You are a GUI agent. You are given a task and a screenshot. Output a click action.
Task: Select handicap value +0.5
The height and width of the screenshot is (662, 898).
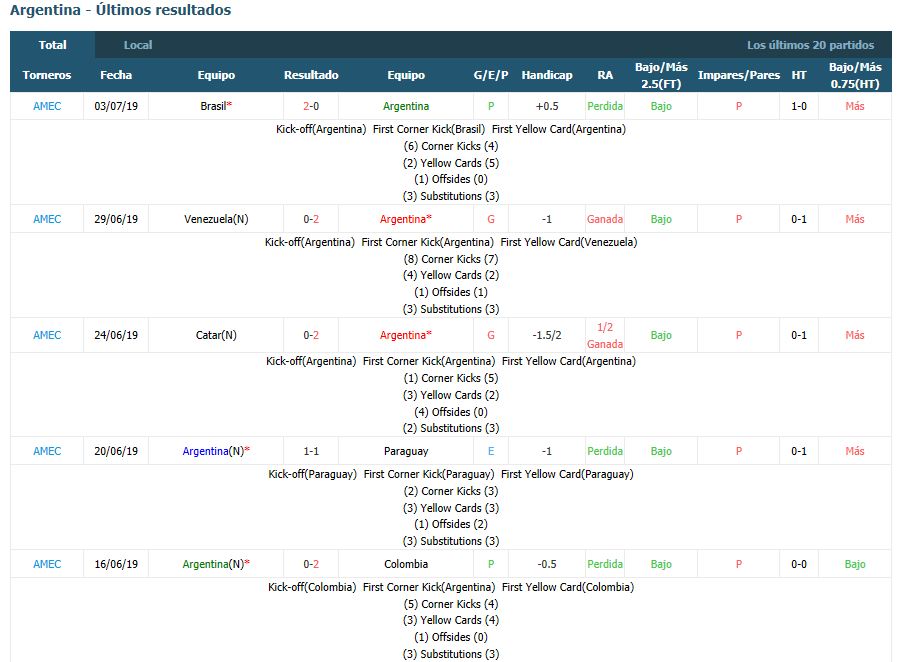pos(547,106)
